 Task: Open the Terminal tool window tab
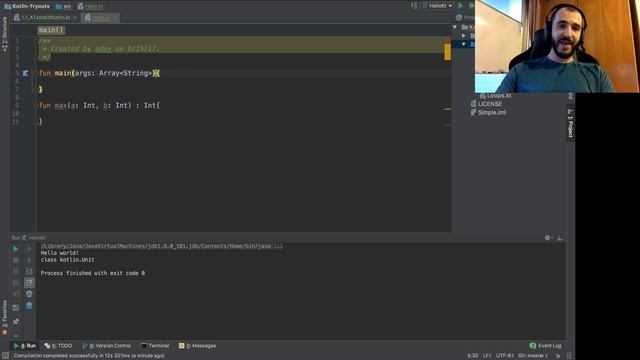tap(155, 346)
